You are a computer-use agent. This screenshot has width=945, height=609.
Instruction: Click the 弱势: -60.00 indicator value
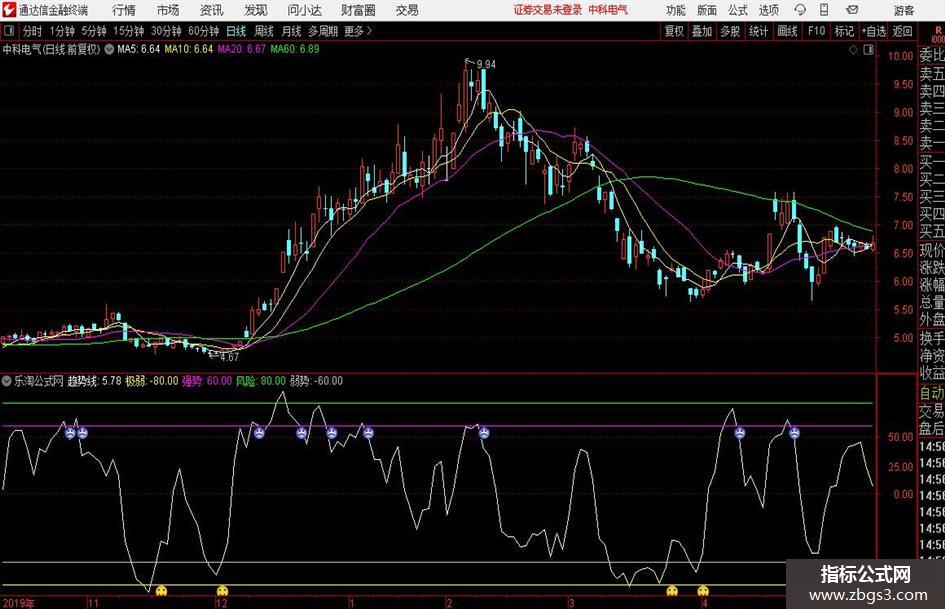[x=316, y=381]
